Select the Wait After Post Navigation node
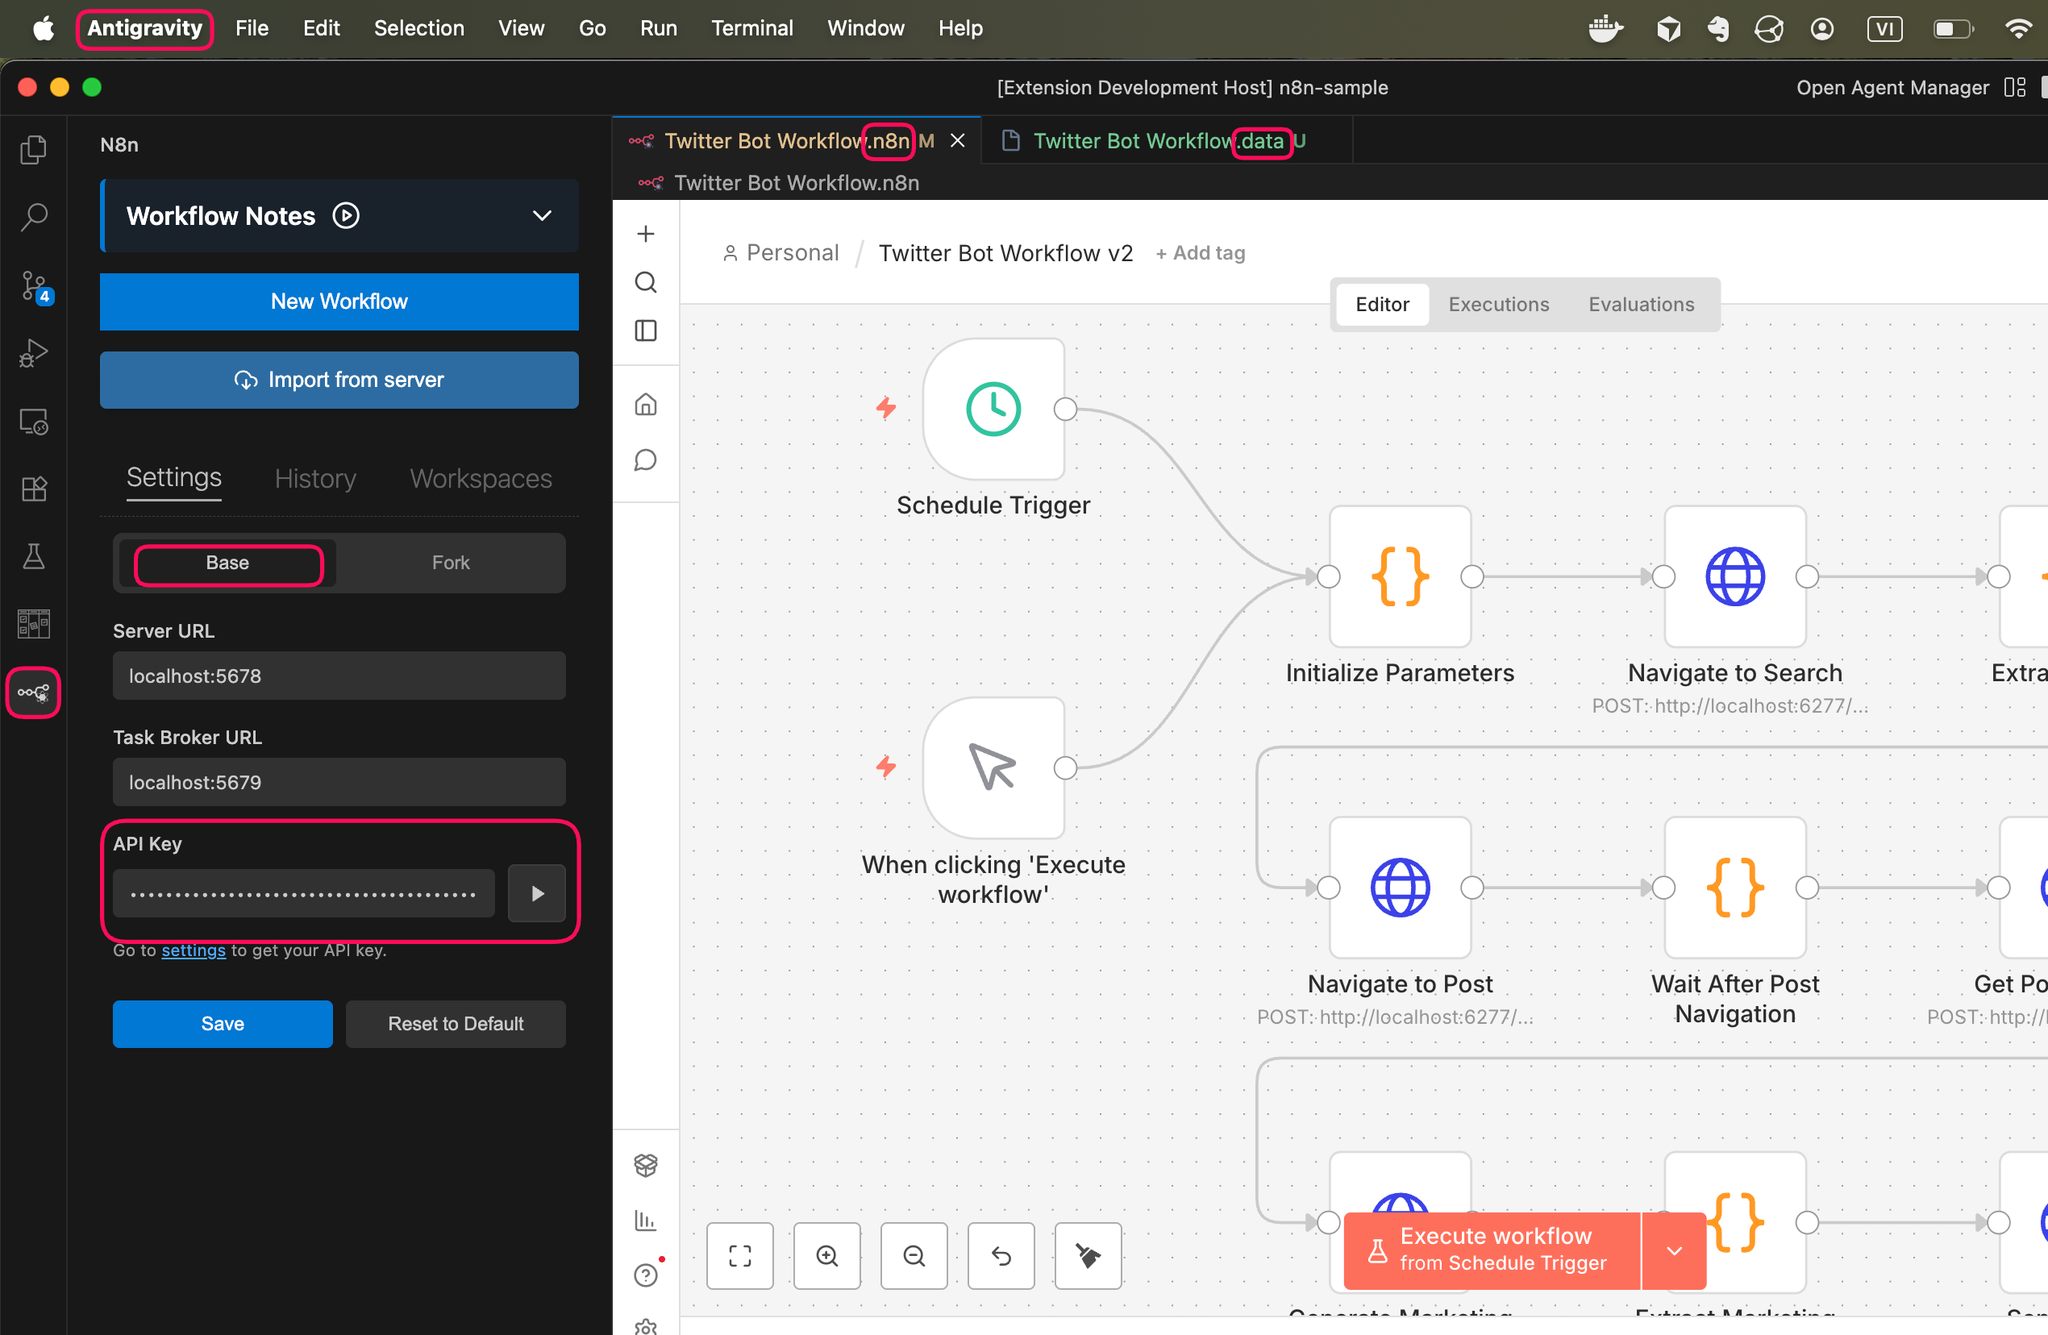This screenshot has width=2048, height=1335. [x=1735, y=887]
